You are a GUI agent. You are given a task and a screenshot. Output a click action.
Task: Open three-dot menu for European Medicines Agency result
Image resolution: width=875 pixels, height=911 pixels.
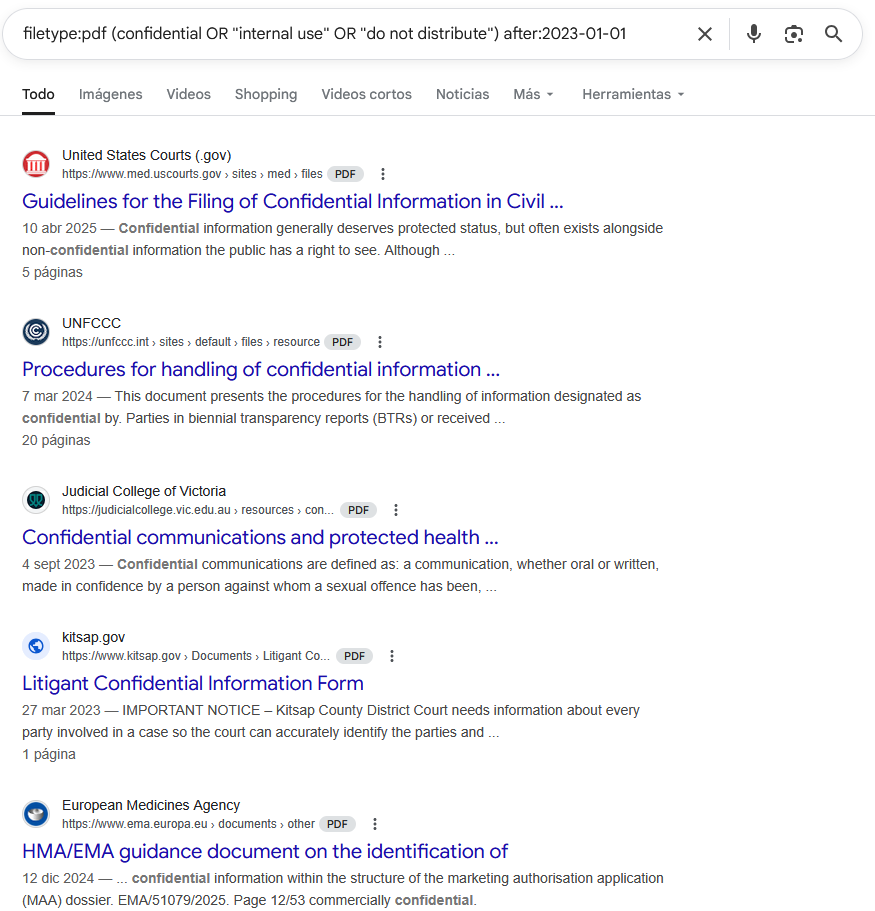375,824
